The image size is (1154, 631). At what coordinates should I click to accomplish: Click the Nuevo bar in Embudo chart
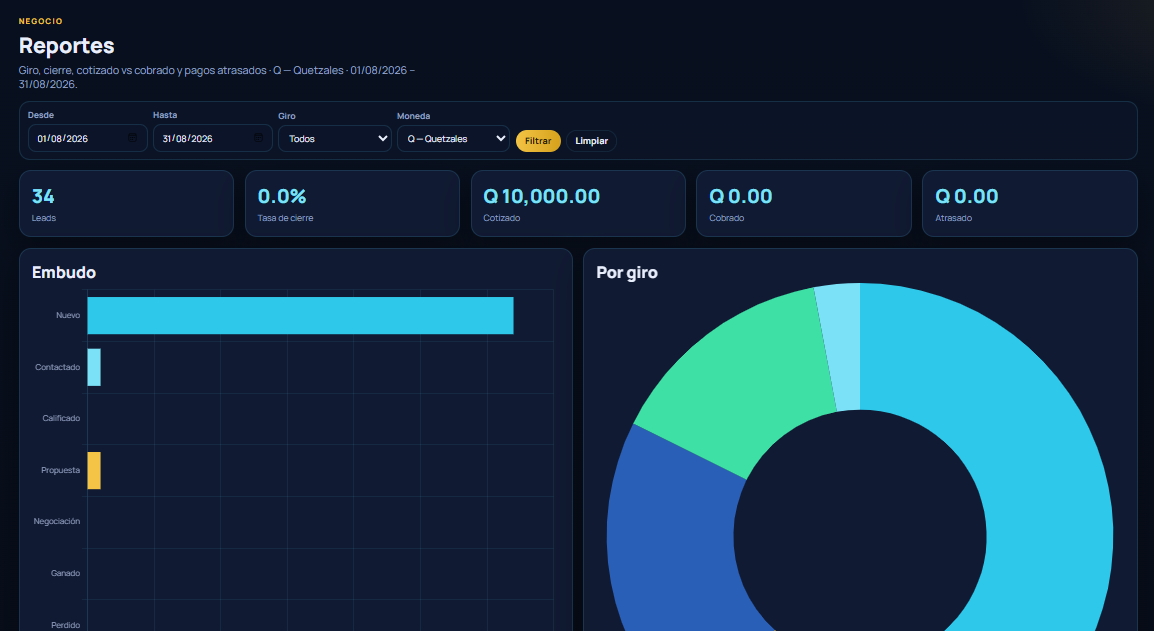click(x=300, y=316)
